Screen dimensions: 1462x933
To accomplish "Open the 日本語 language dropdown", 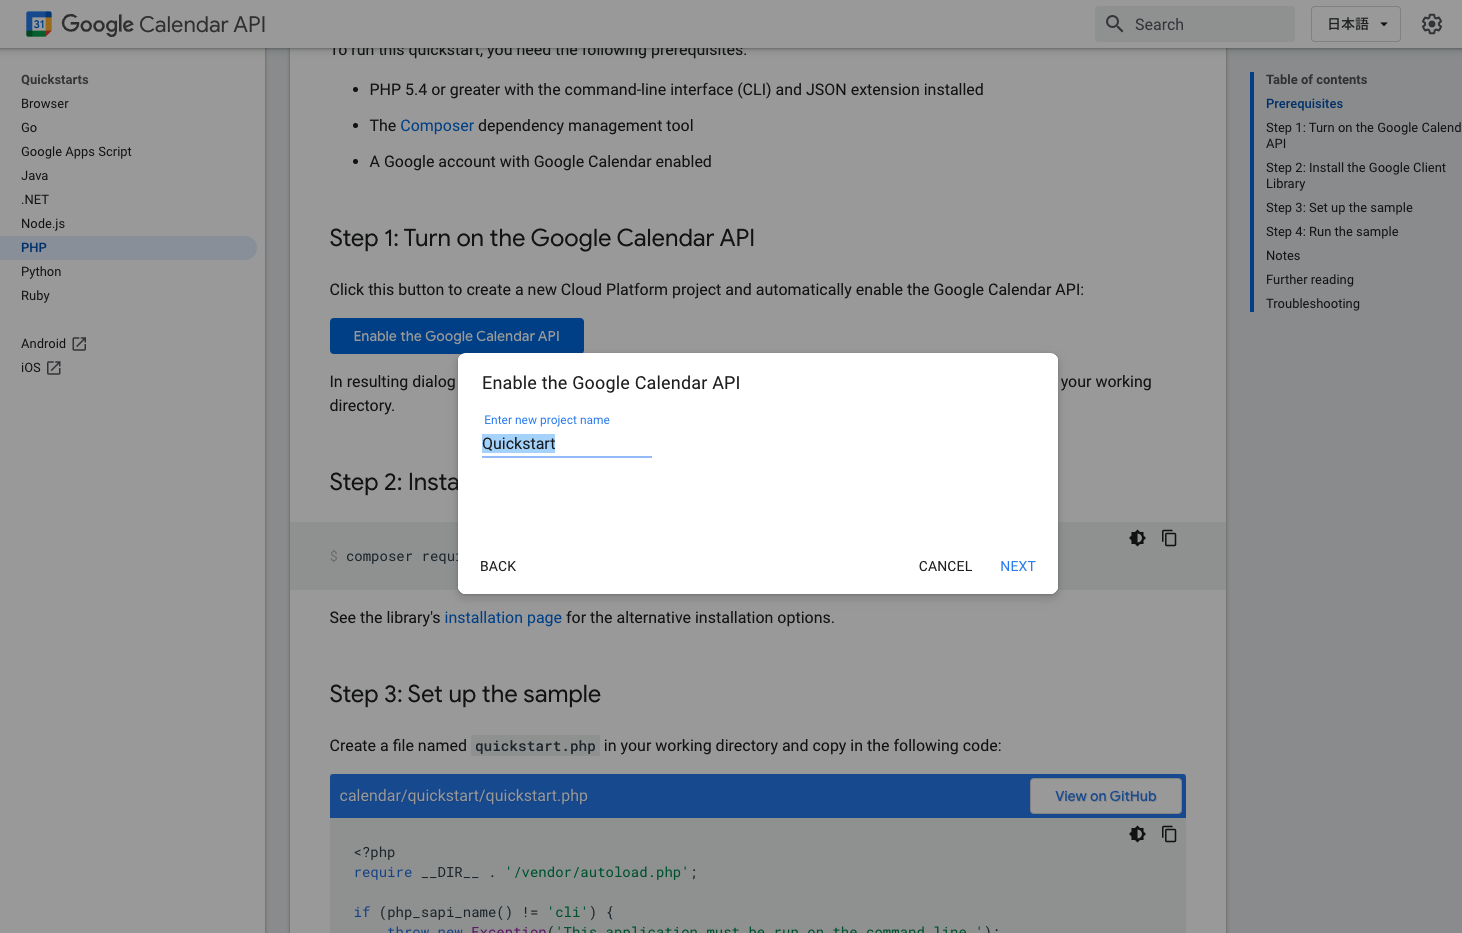I will tap(1355, 24).
